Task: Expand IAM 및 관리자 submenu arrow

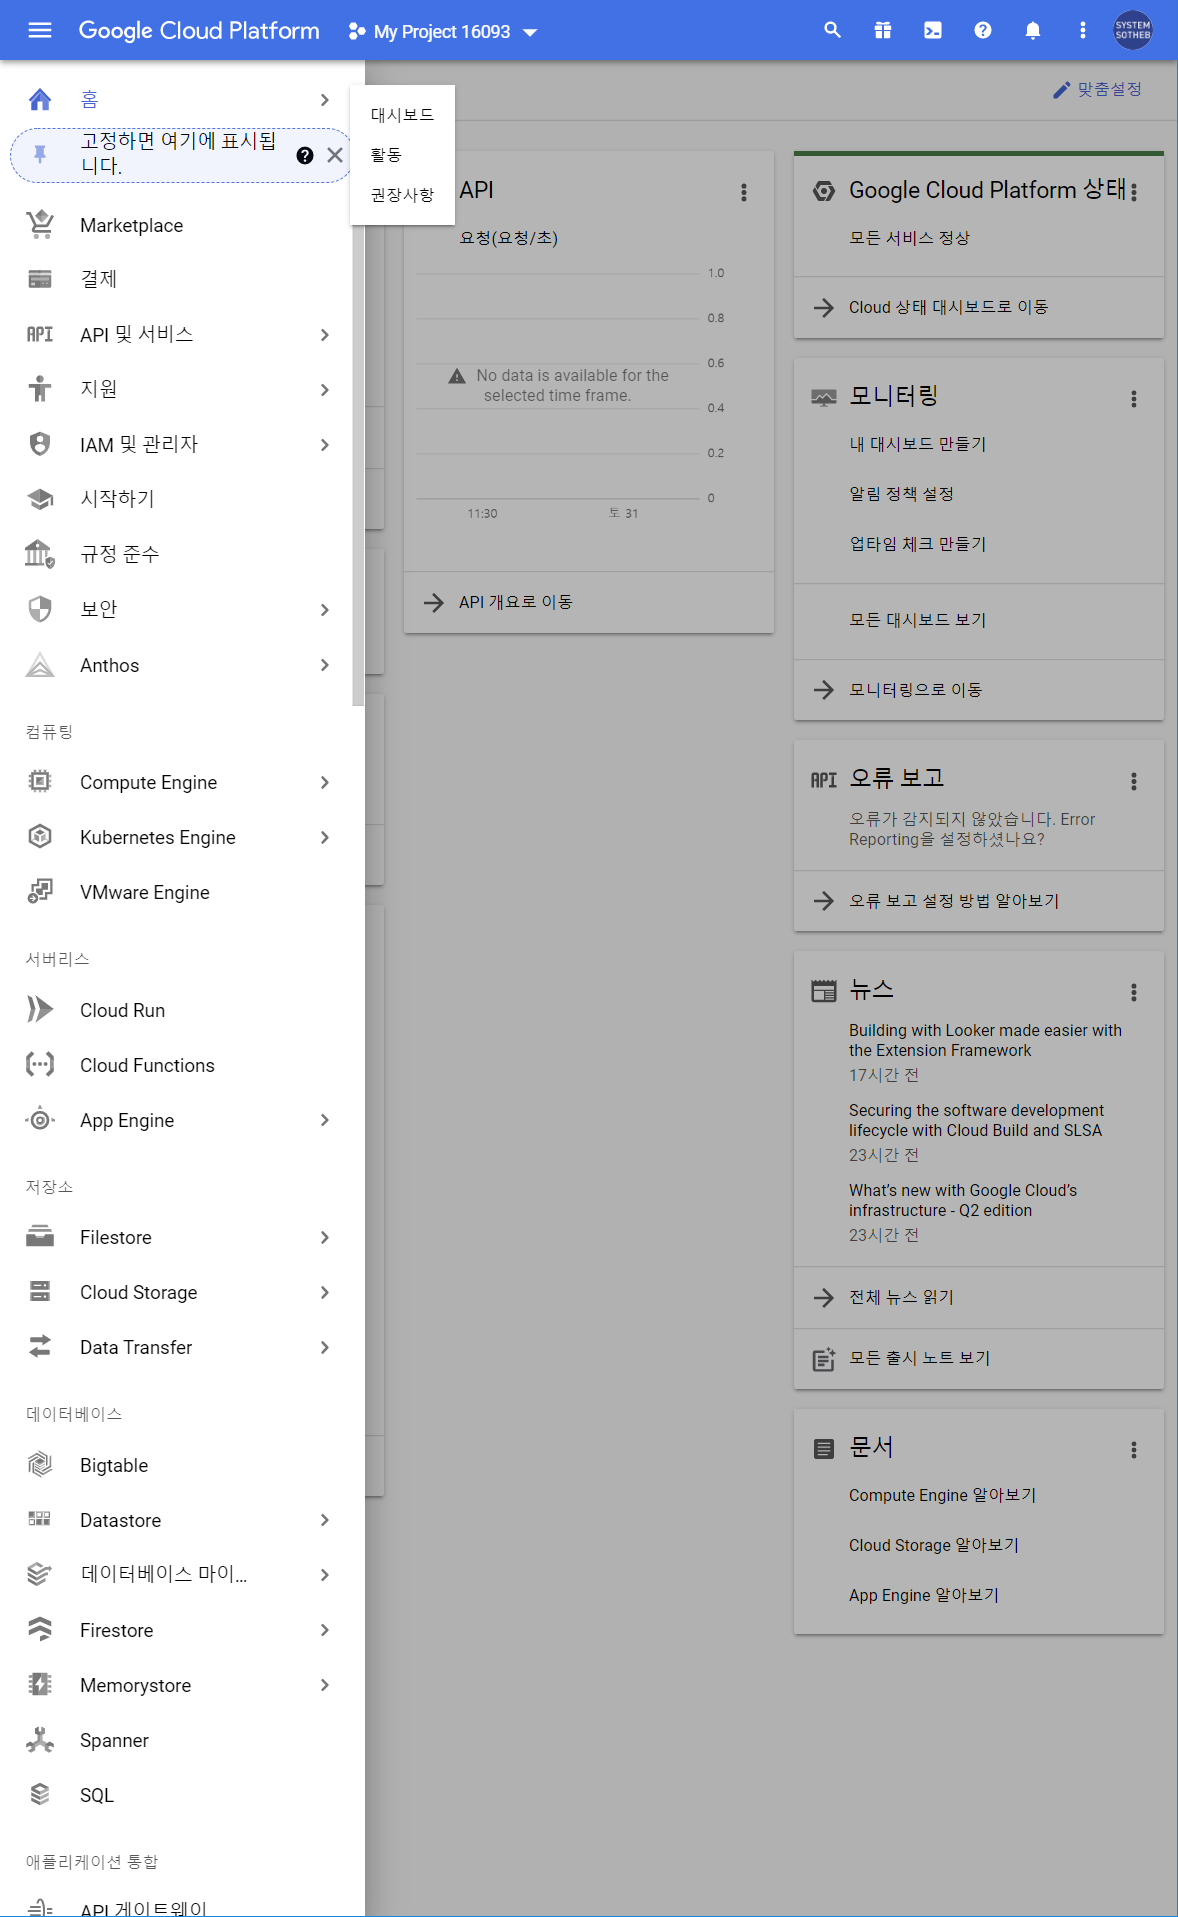Action: click(325, 445)
